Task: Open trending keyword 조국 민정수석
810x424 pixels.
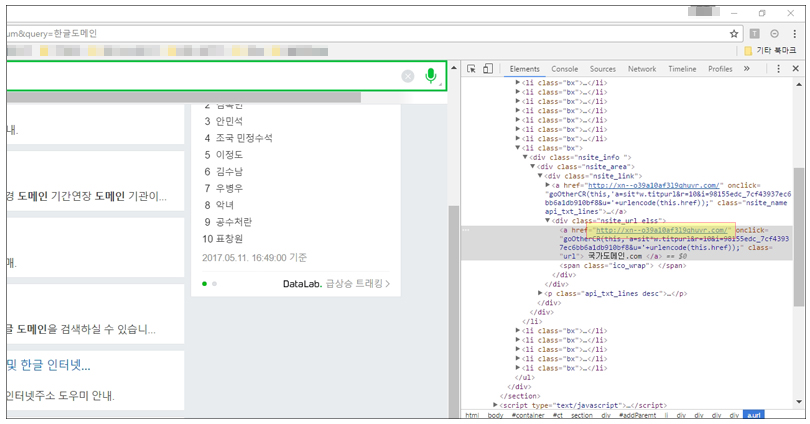Action: (x=244, y=138)
